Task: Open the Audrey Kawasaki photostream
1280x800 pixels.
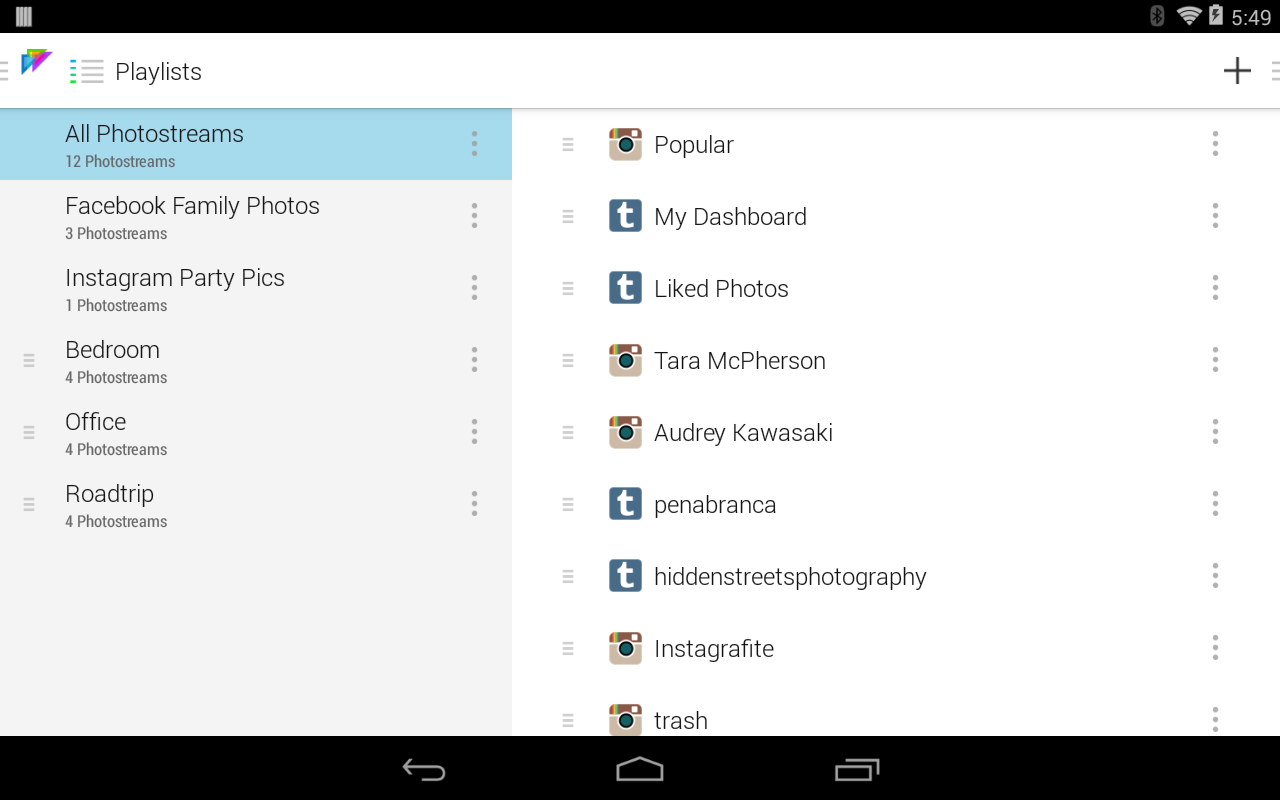Action: (743, 432)
